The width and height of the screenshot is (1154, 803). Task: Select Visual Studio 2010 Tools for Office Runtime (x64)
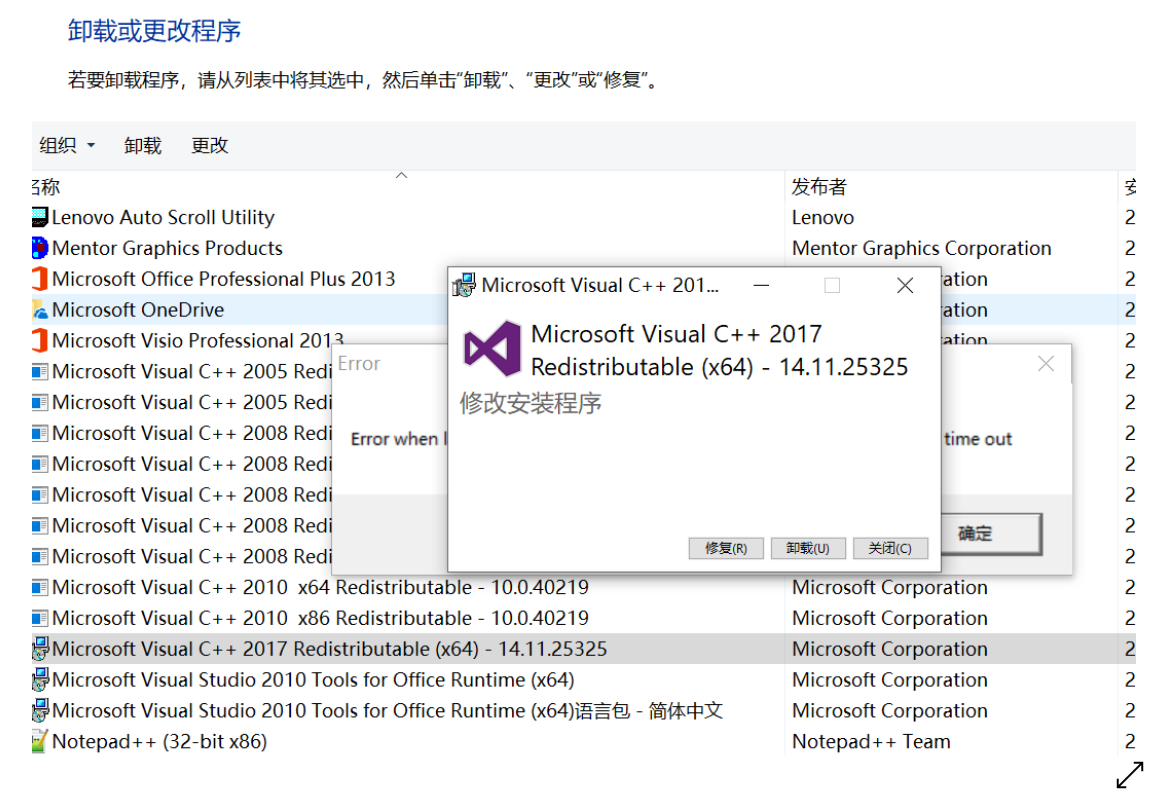pyautogui.click(x=313, y=679)
